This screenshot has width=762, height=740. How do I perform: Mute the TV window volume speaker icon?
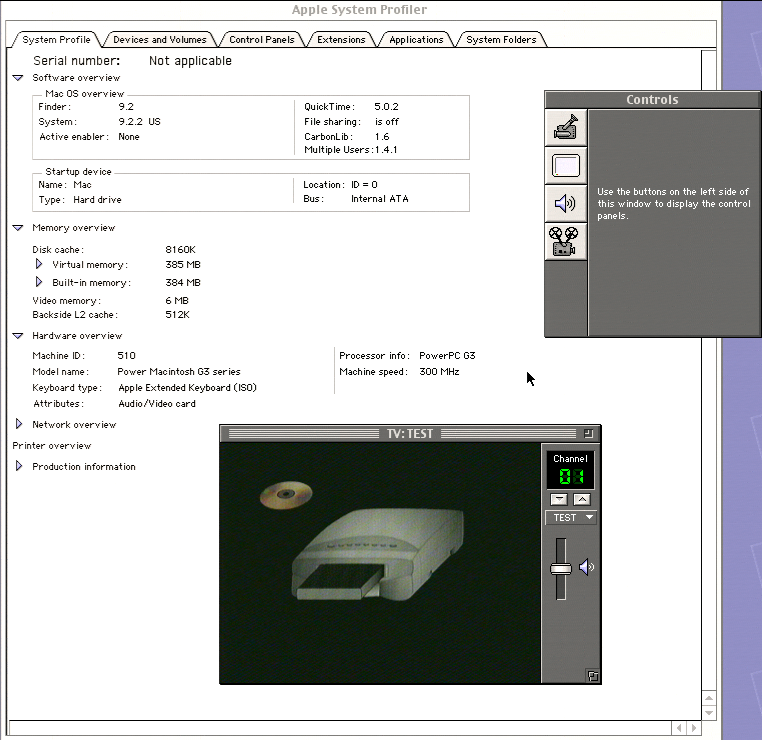click(x=587, y=567)
